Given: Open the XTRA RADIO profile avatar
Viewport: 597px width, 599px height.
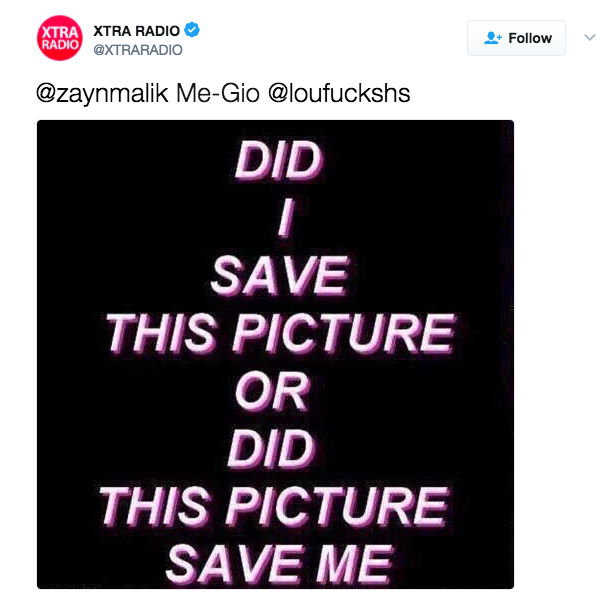Looking at the screenshot, I should (60, 38).
